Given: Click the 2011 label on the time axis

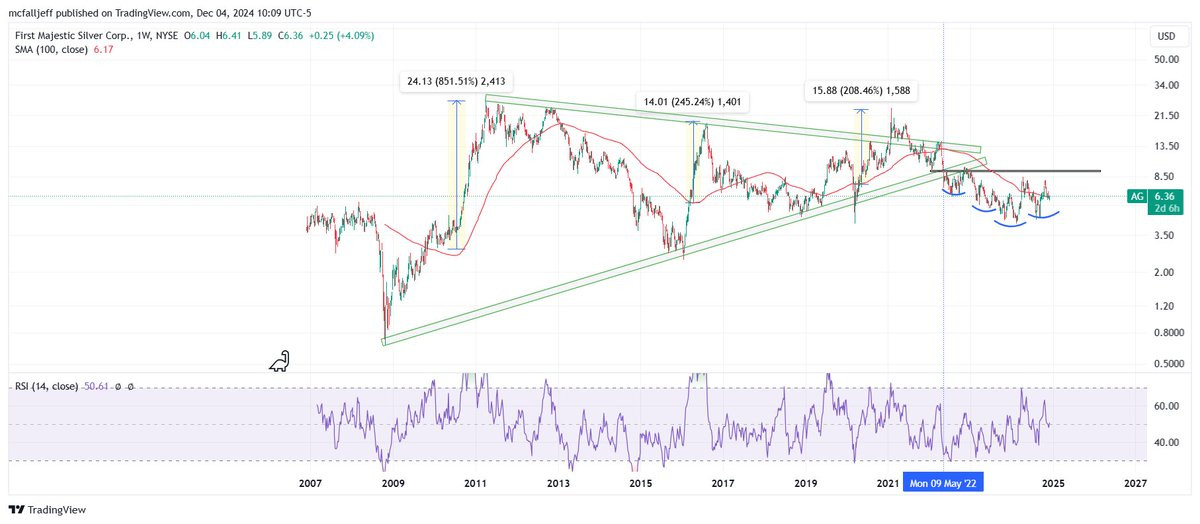Looking at the screenshot, I should 475,483.
